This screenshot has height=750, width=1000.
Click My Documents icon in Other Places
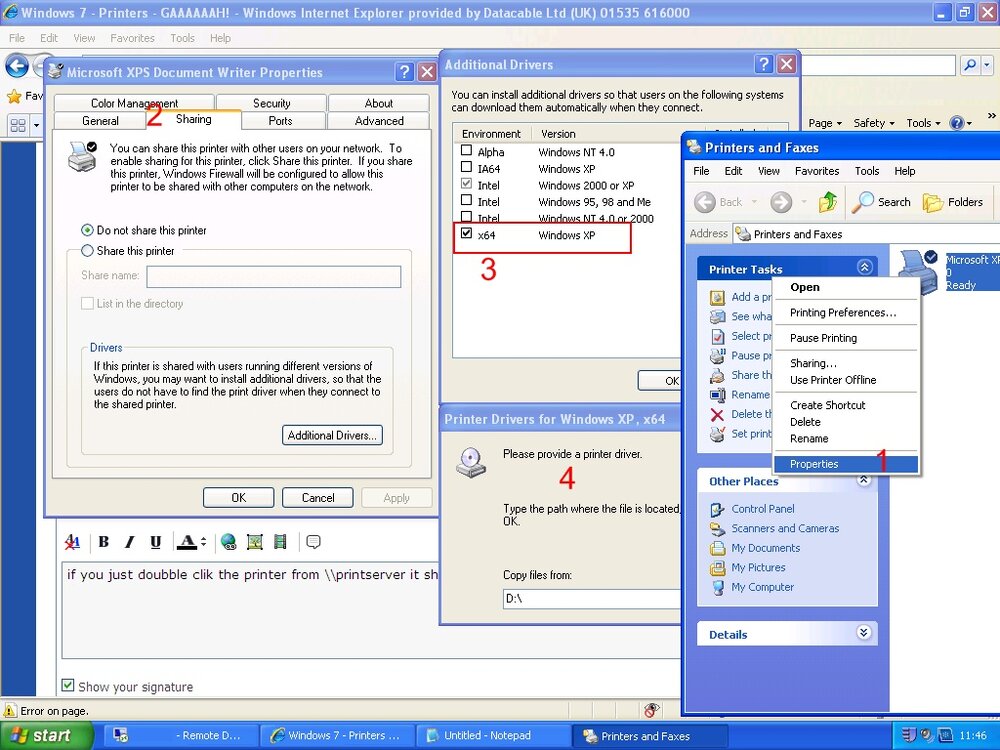[717, 548]
